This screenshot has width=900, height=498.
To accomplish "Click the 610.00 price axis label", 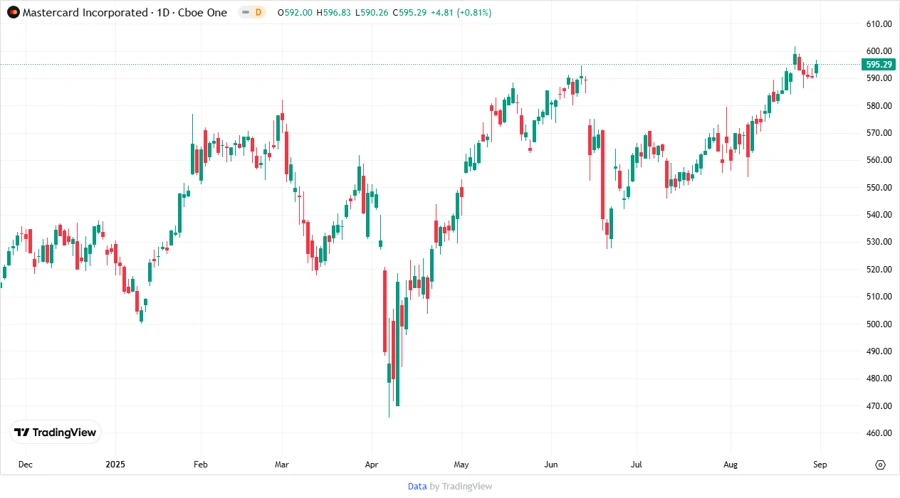I will pos(879,24).
